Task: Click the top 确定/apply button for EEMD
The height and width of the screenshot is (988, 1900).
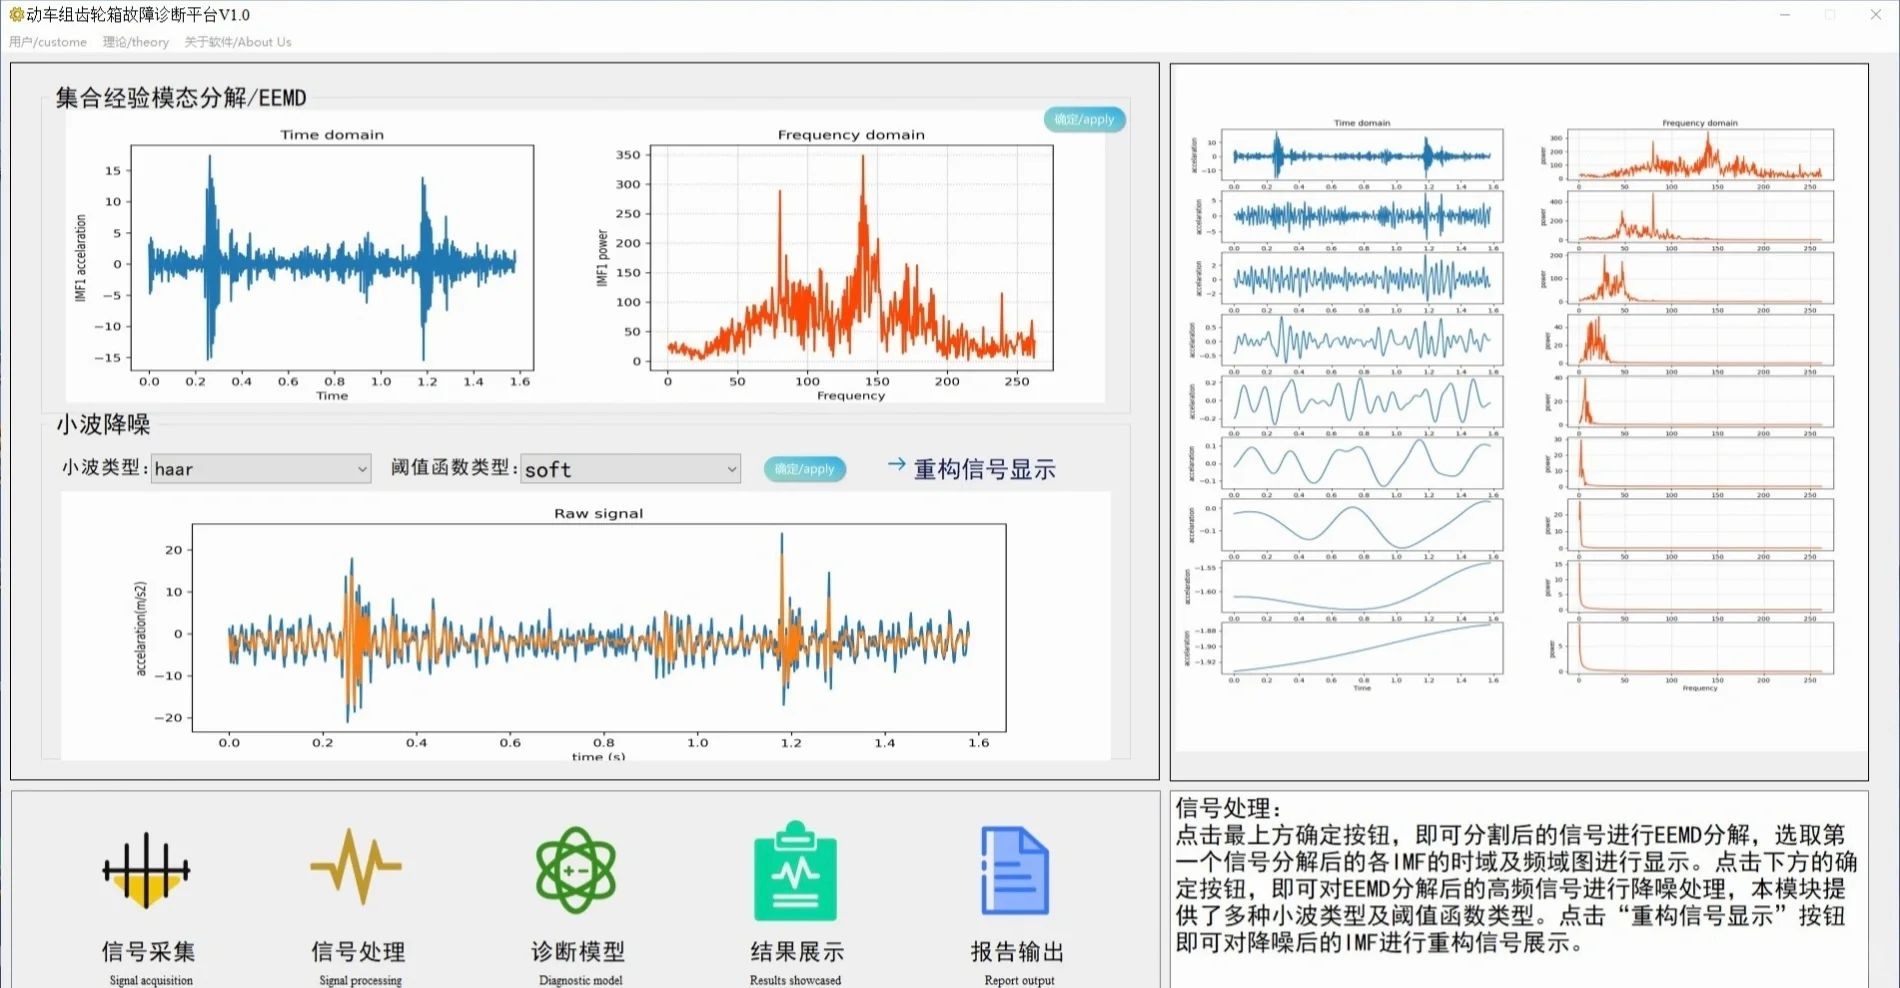Action: tap(1084, 119)
